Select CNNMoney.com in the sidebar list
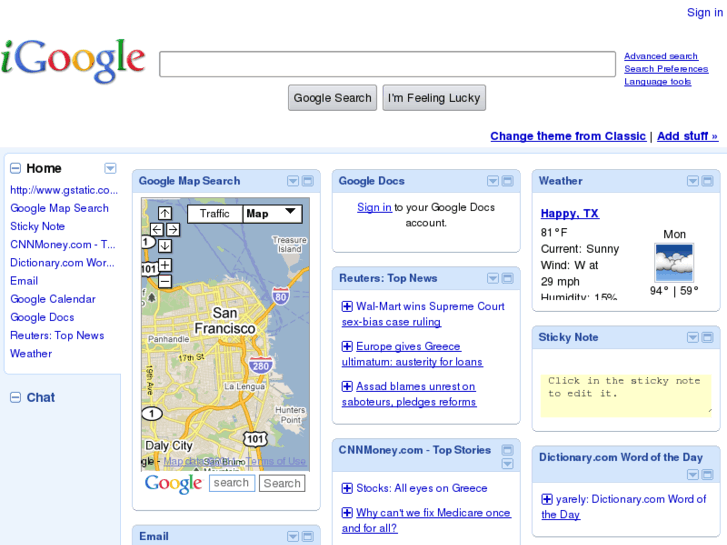This screenshot has width=727, height=545. [x=63, y=244]
